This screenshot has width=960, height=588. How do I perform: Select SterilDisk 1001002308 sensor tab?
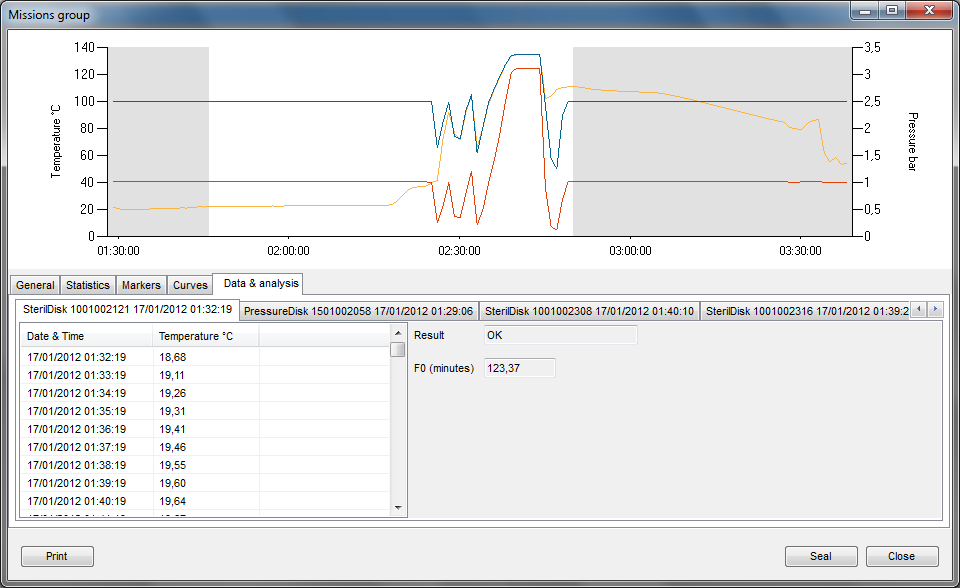click(x=589, y=311)
